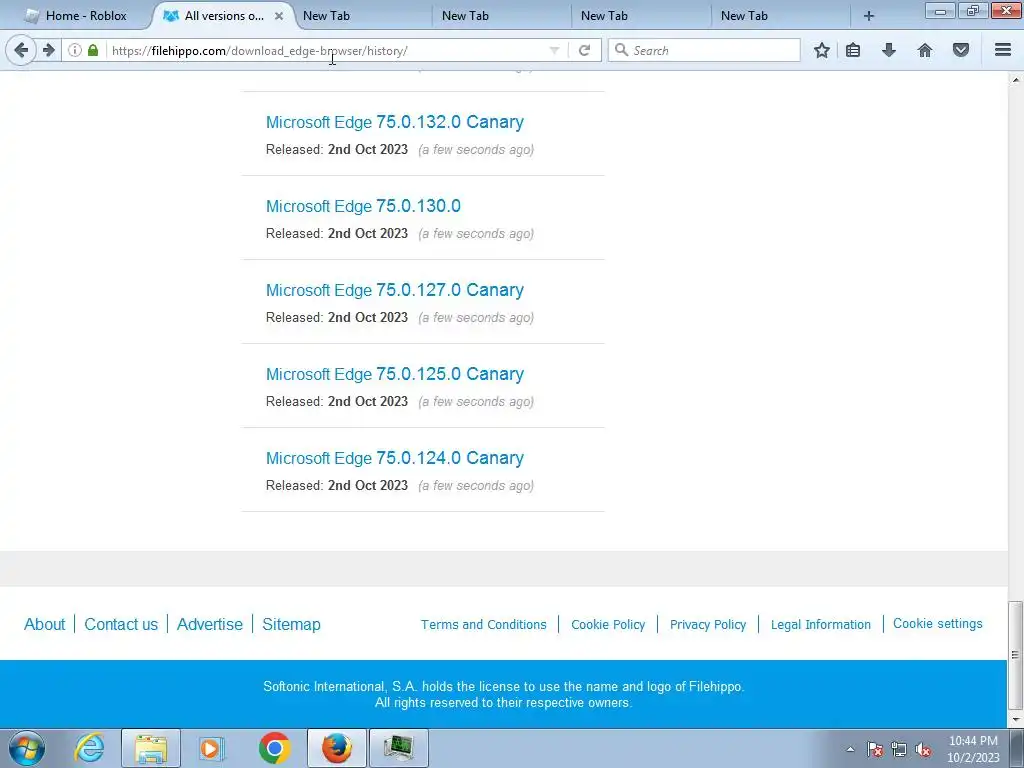Switch to the first New Tab
This screenshot has width=1024, height=768.
(360, 16)
